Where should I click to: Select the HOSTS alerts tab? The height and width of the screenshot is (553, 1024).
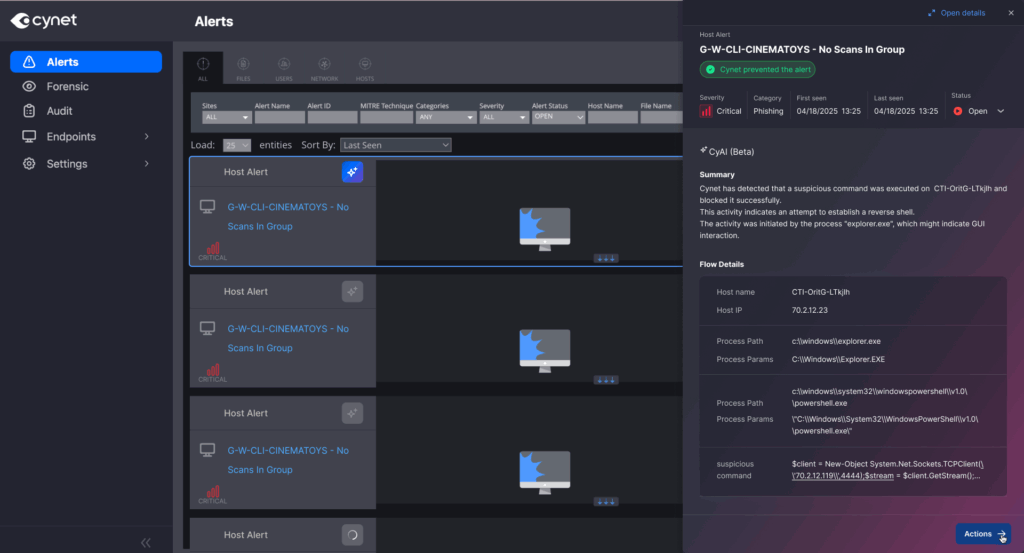click(x=365, y=68)
